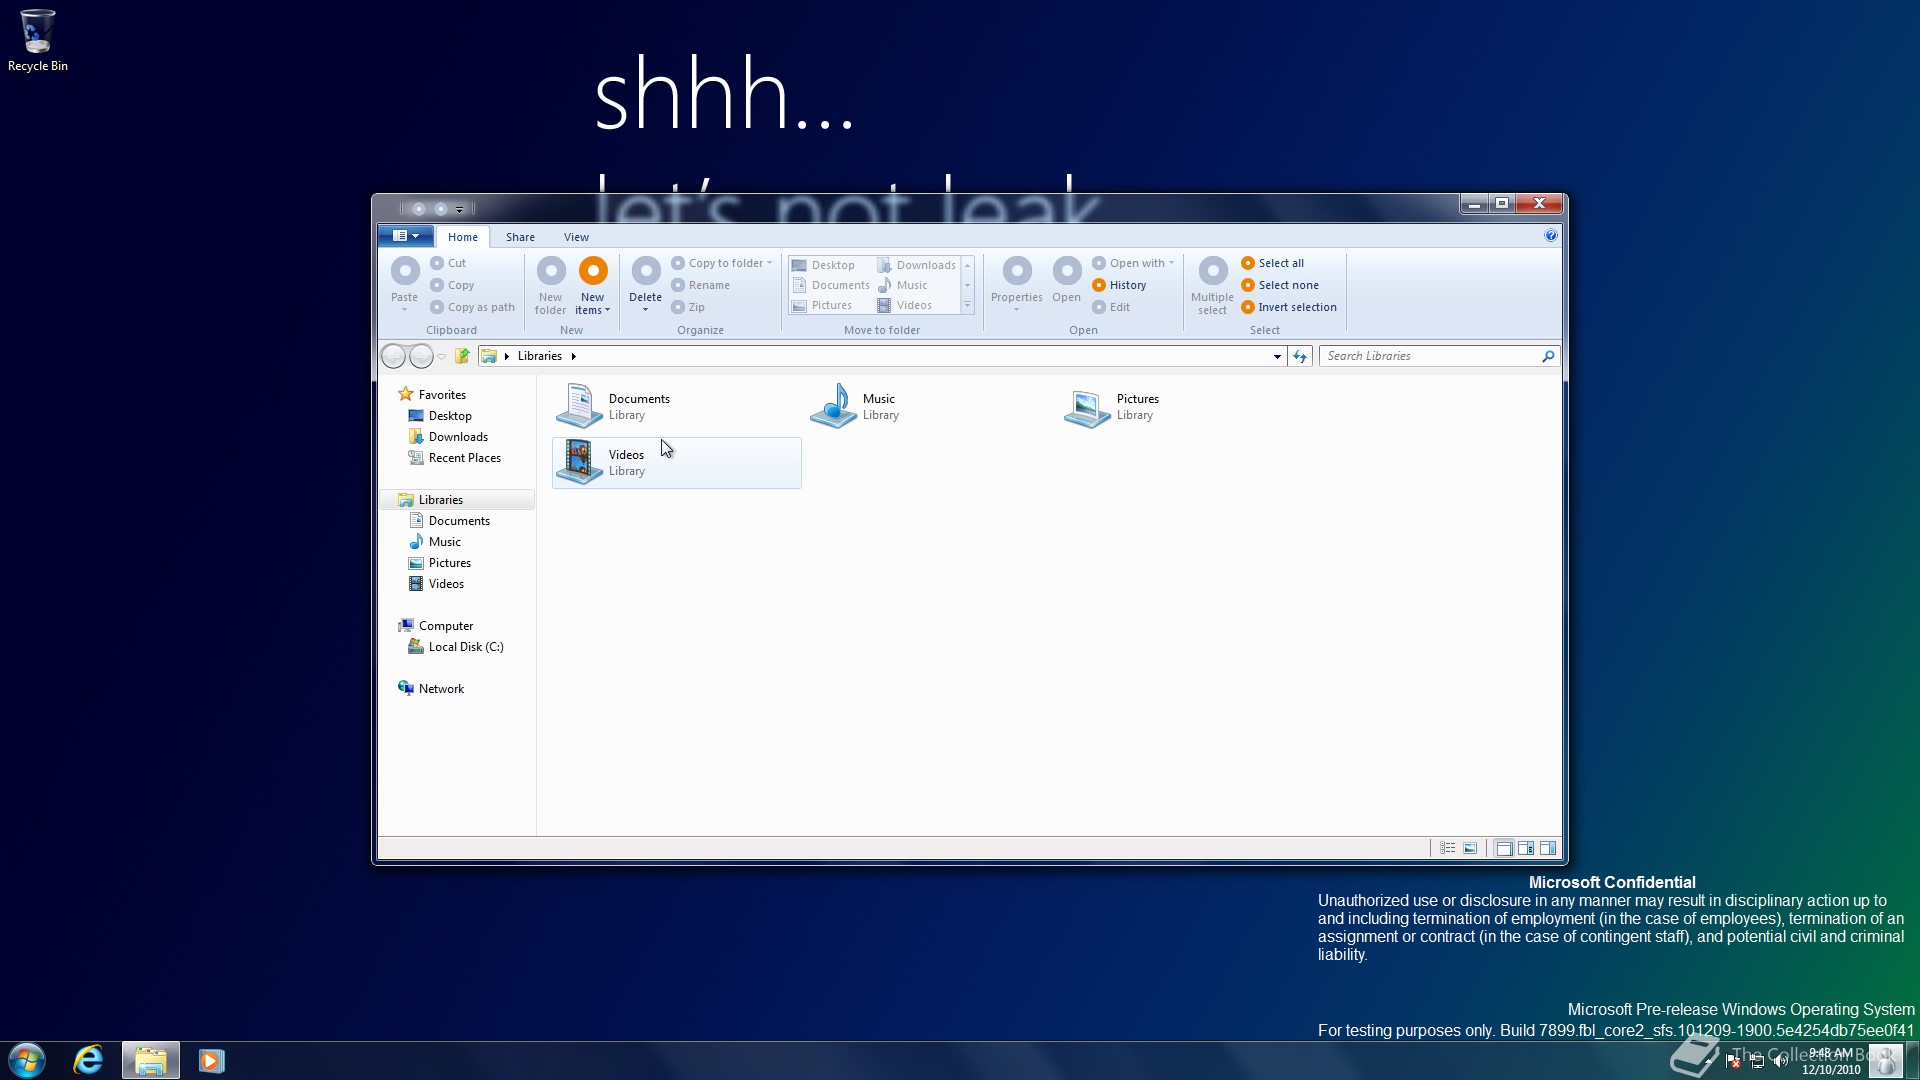Select Local Disk (C:) in navigation pane
The image size is (1920, 1080).
465,647
